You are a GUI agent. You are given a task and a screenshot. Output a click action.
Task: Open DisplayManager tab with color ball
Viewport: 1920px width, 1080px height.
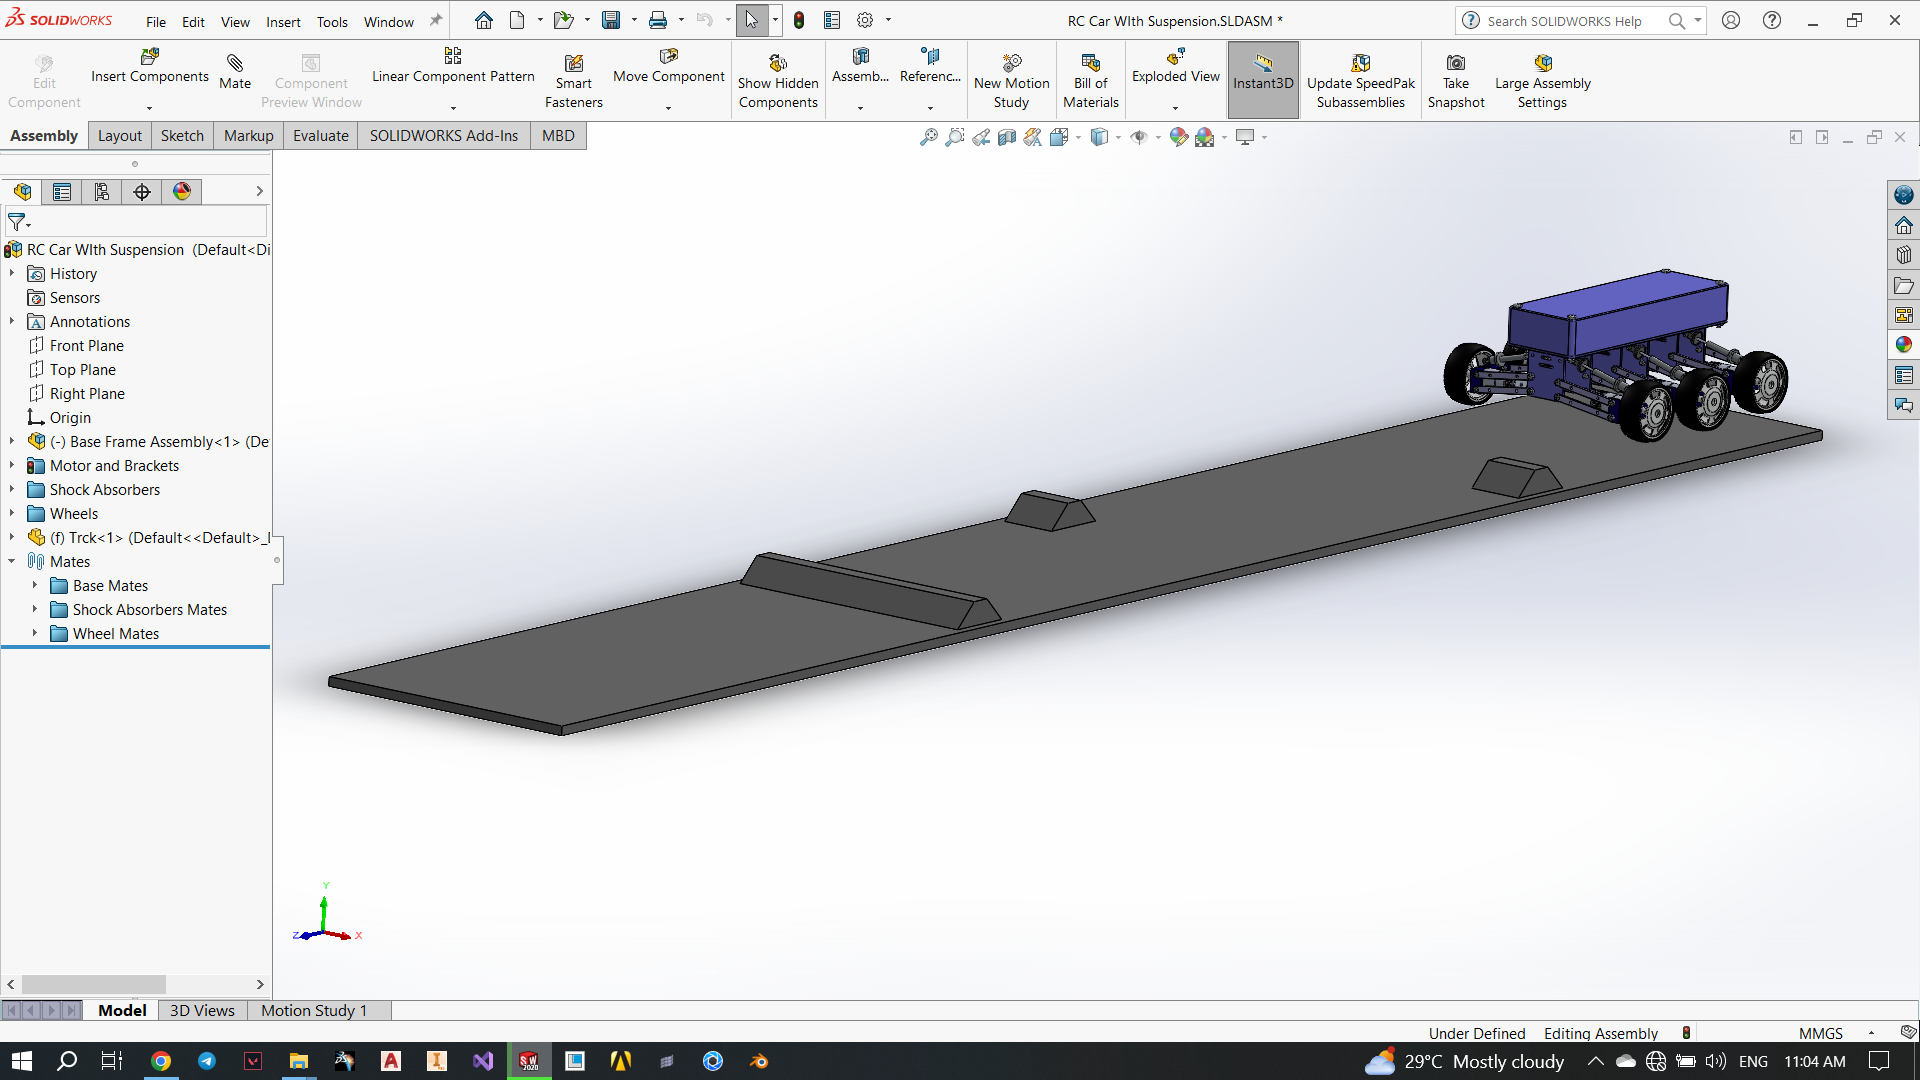tap(182, 192)
